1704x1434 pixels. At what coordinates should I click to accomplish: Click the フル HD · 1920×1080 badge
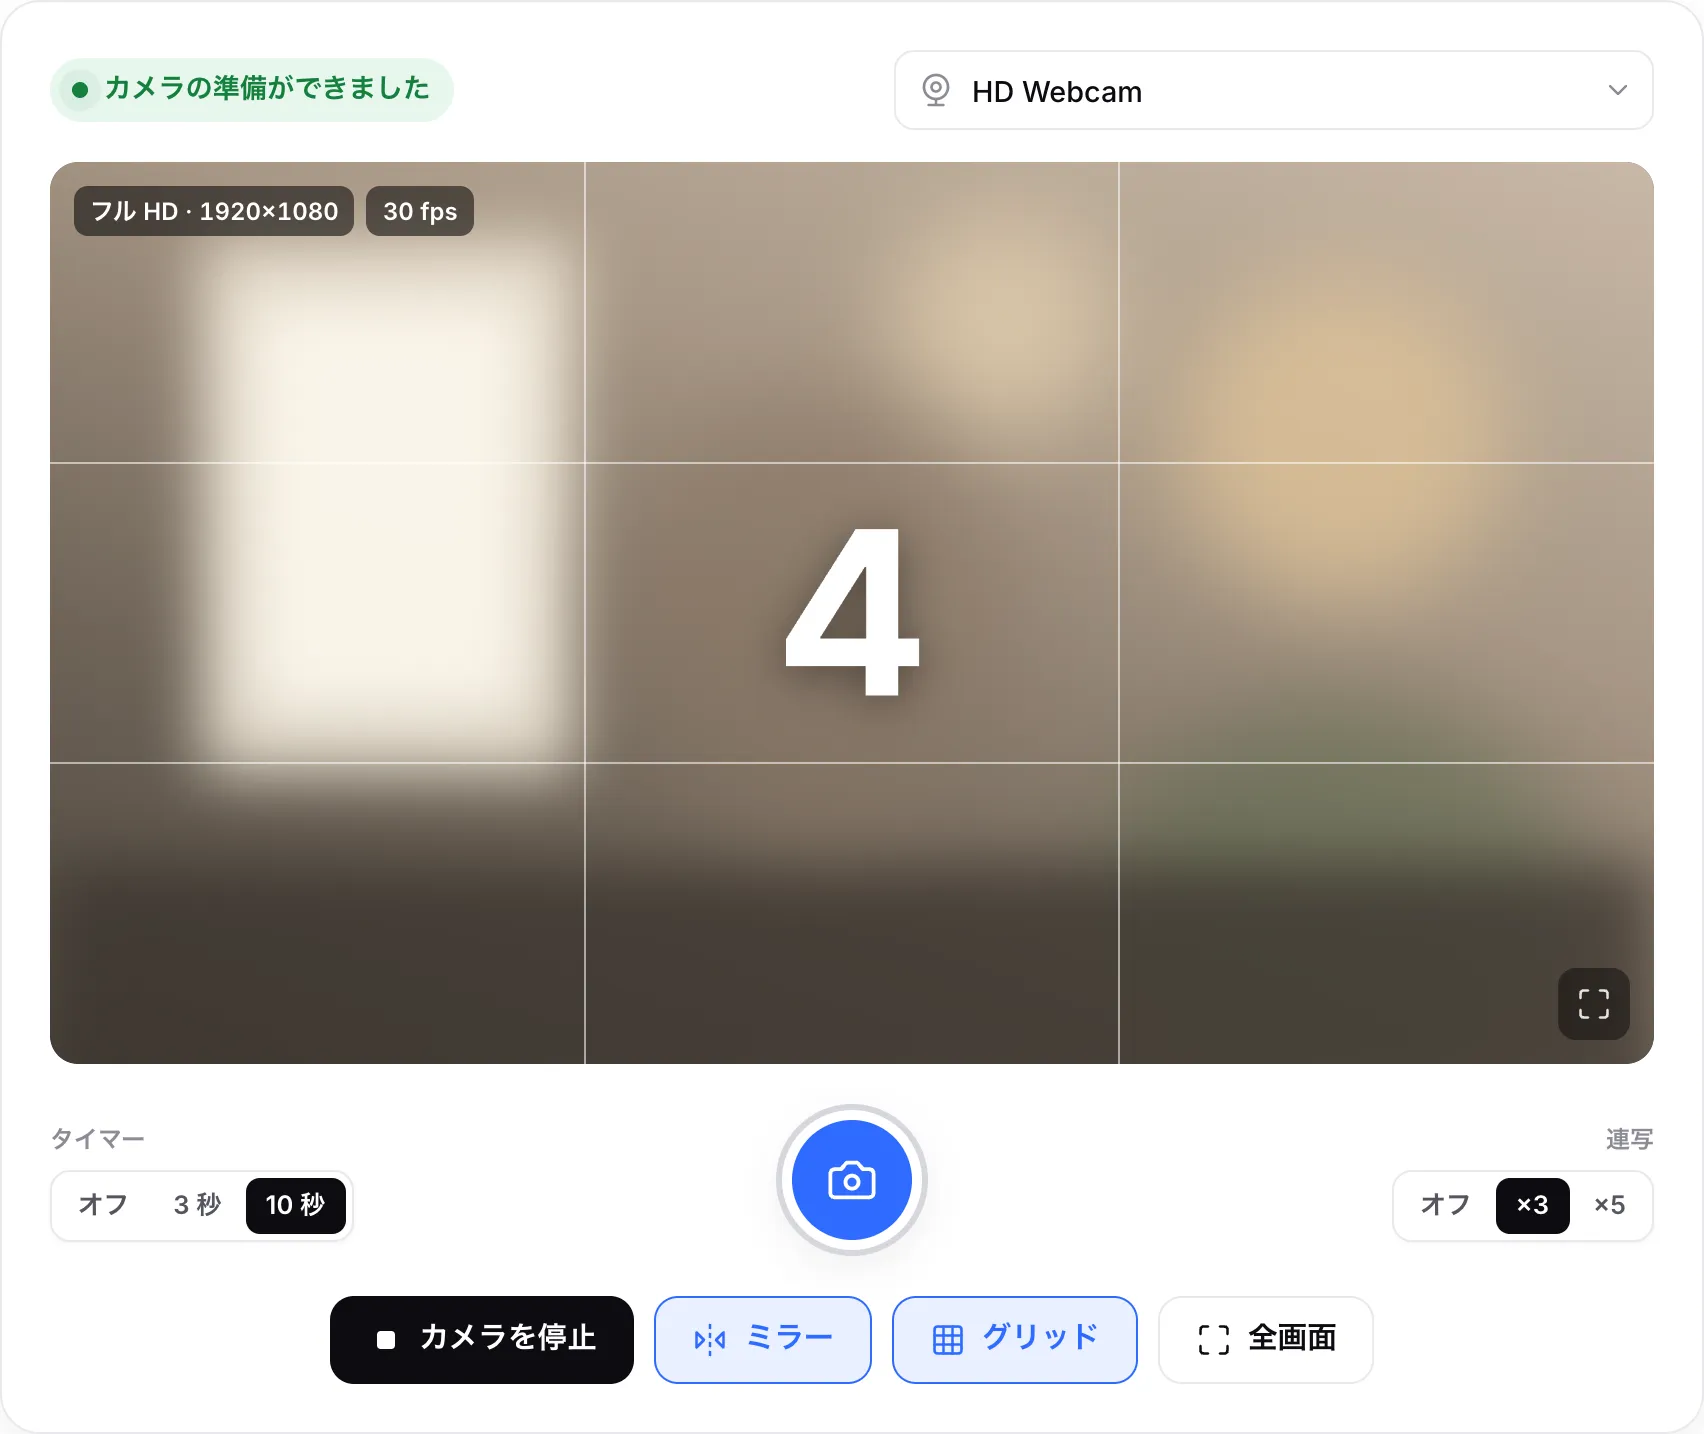coord(214,211)
